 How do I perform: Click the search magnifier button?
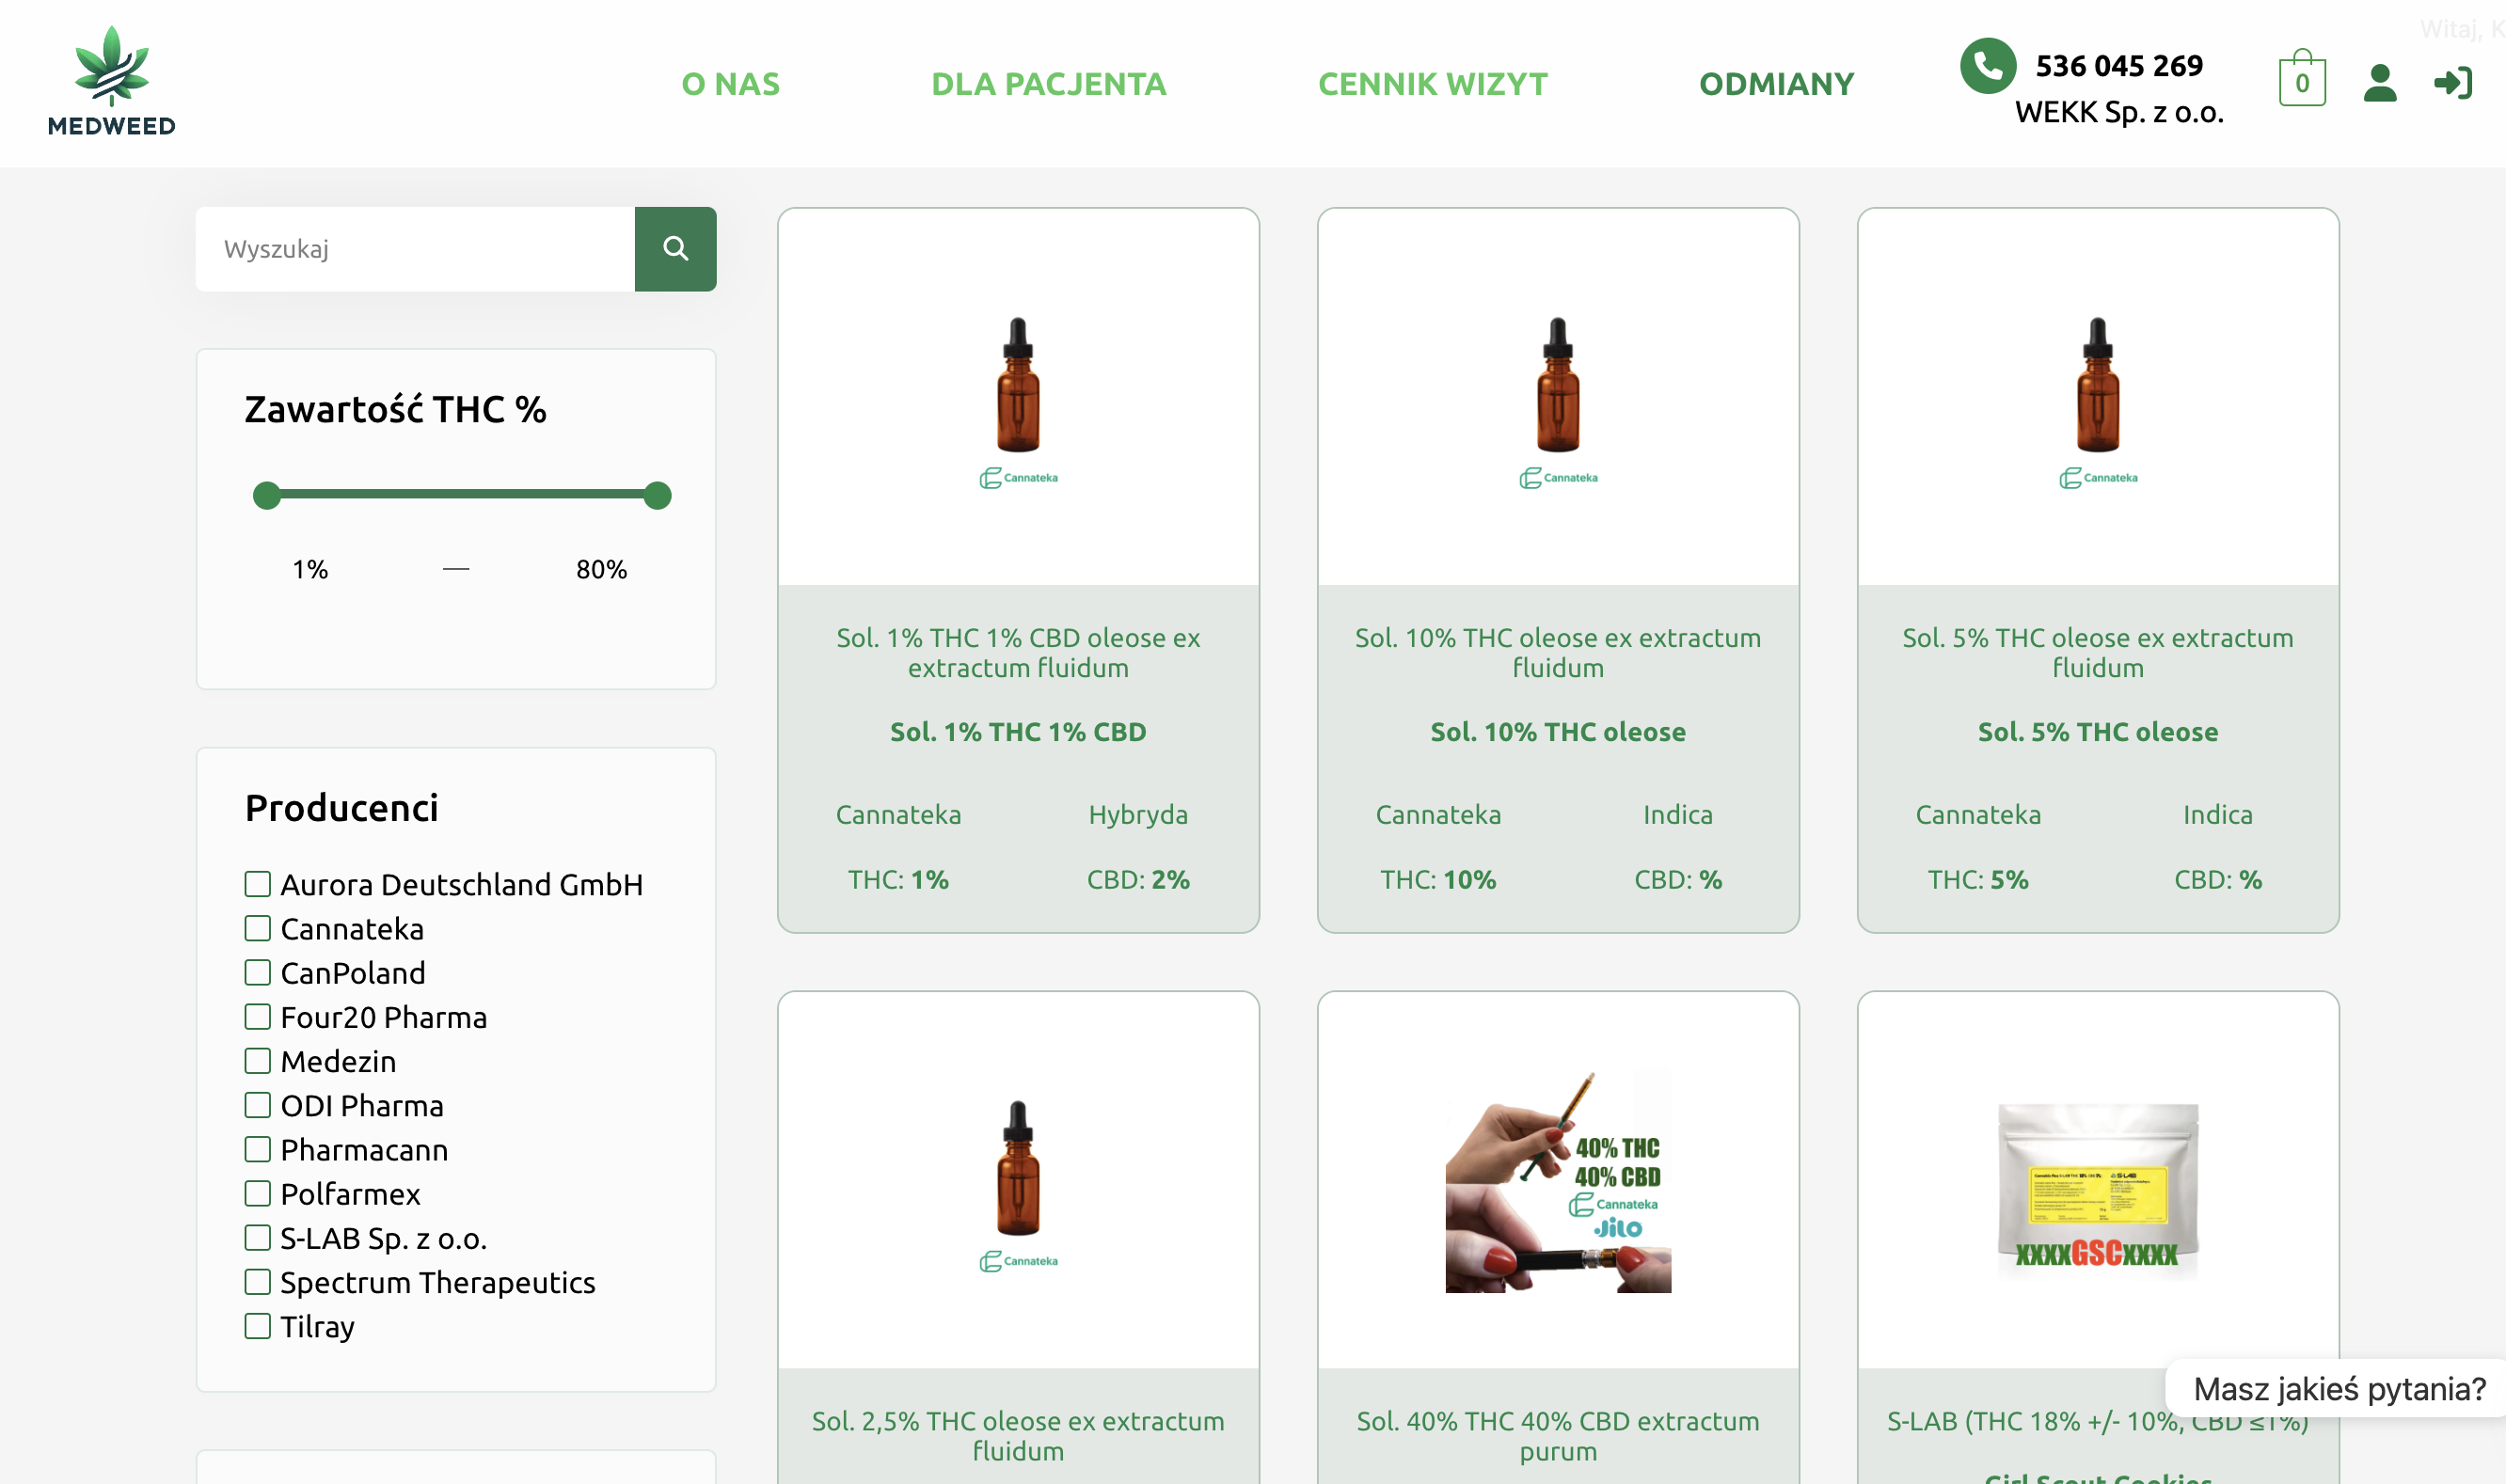[676, 249]
